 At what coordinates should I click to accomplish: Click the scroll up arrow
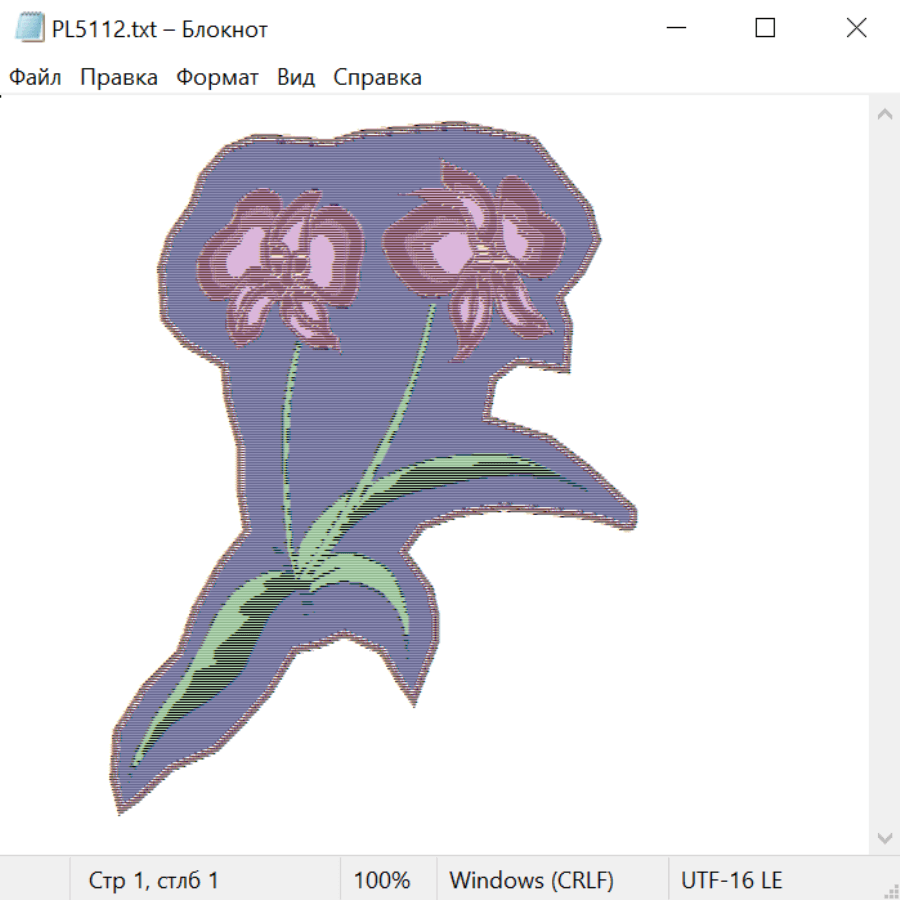click(884, 115)
